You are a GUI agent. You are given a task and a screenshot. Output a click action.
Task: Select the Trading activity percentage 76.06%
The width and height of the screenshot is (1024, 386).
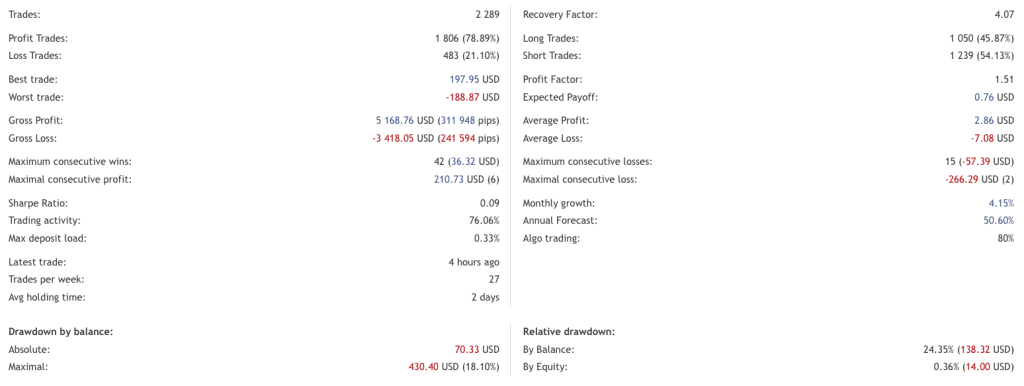tap(485, 221)
